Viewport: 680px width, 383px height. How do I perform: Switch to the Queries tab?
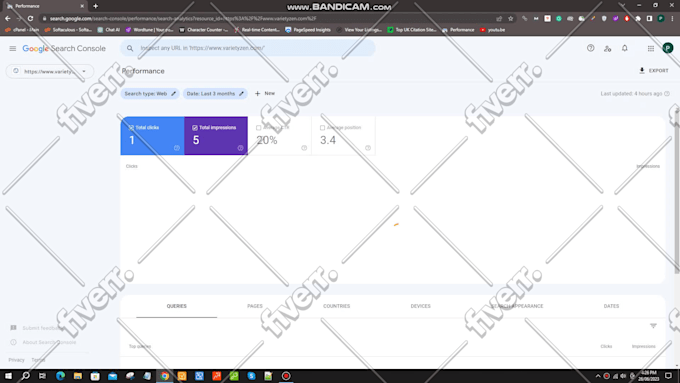(x=177, y=306)
